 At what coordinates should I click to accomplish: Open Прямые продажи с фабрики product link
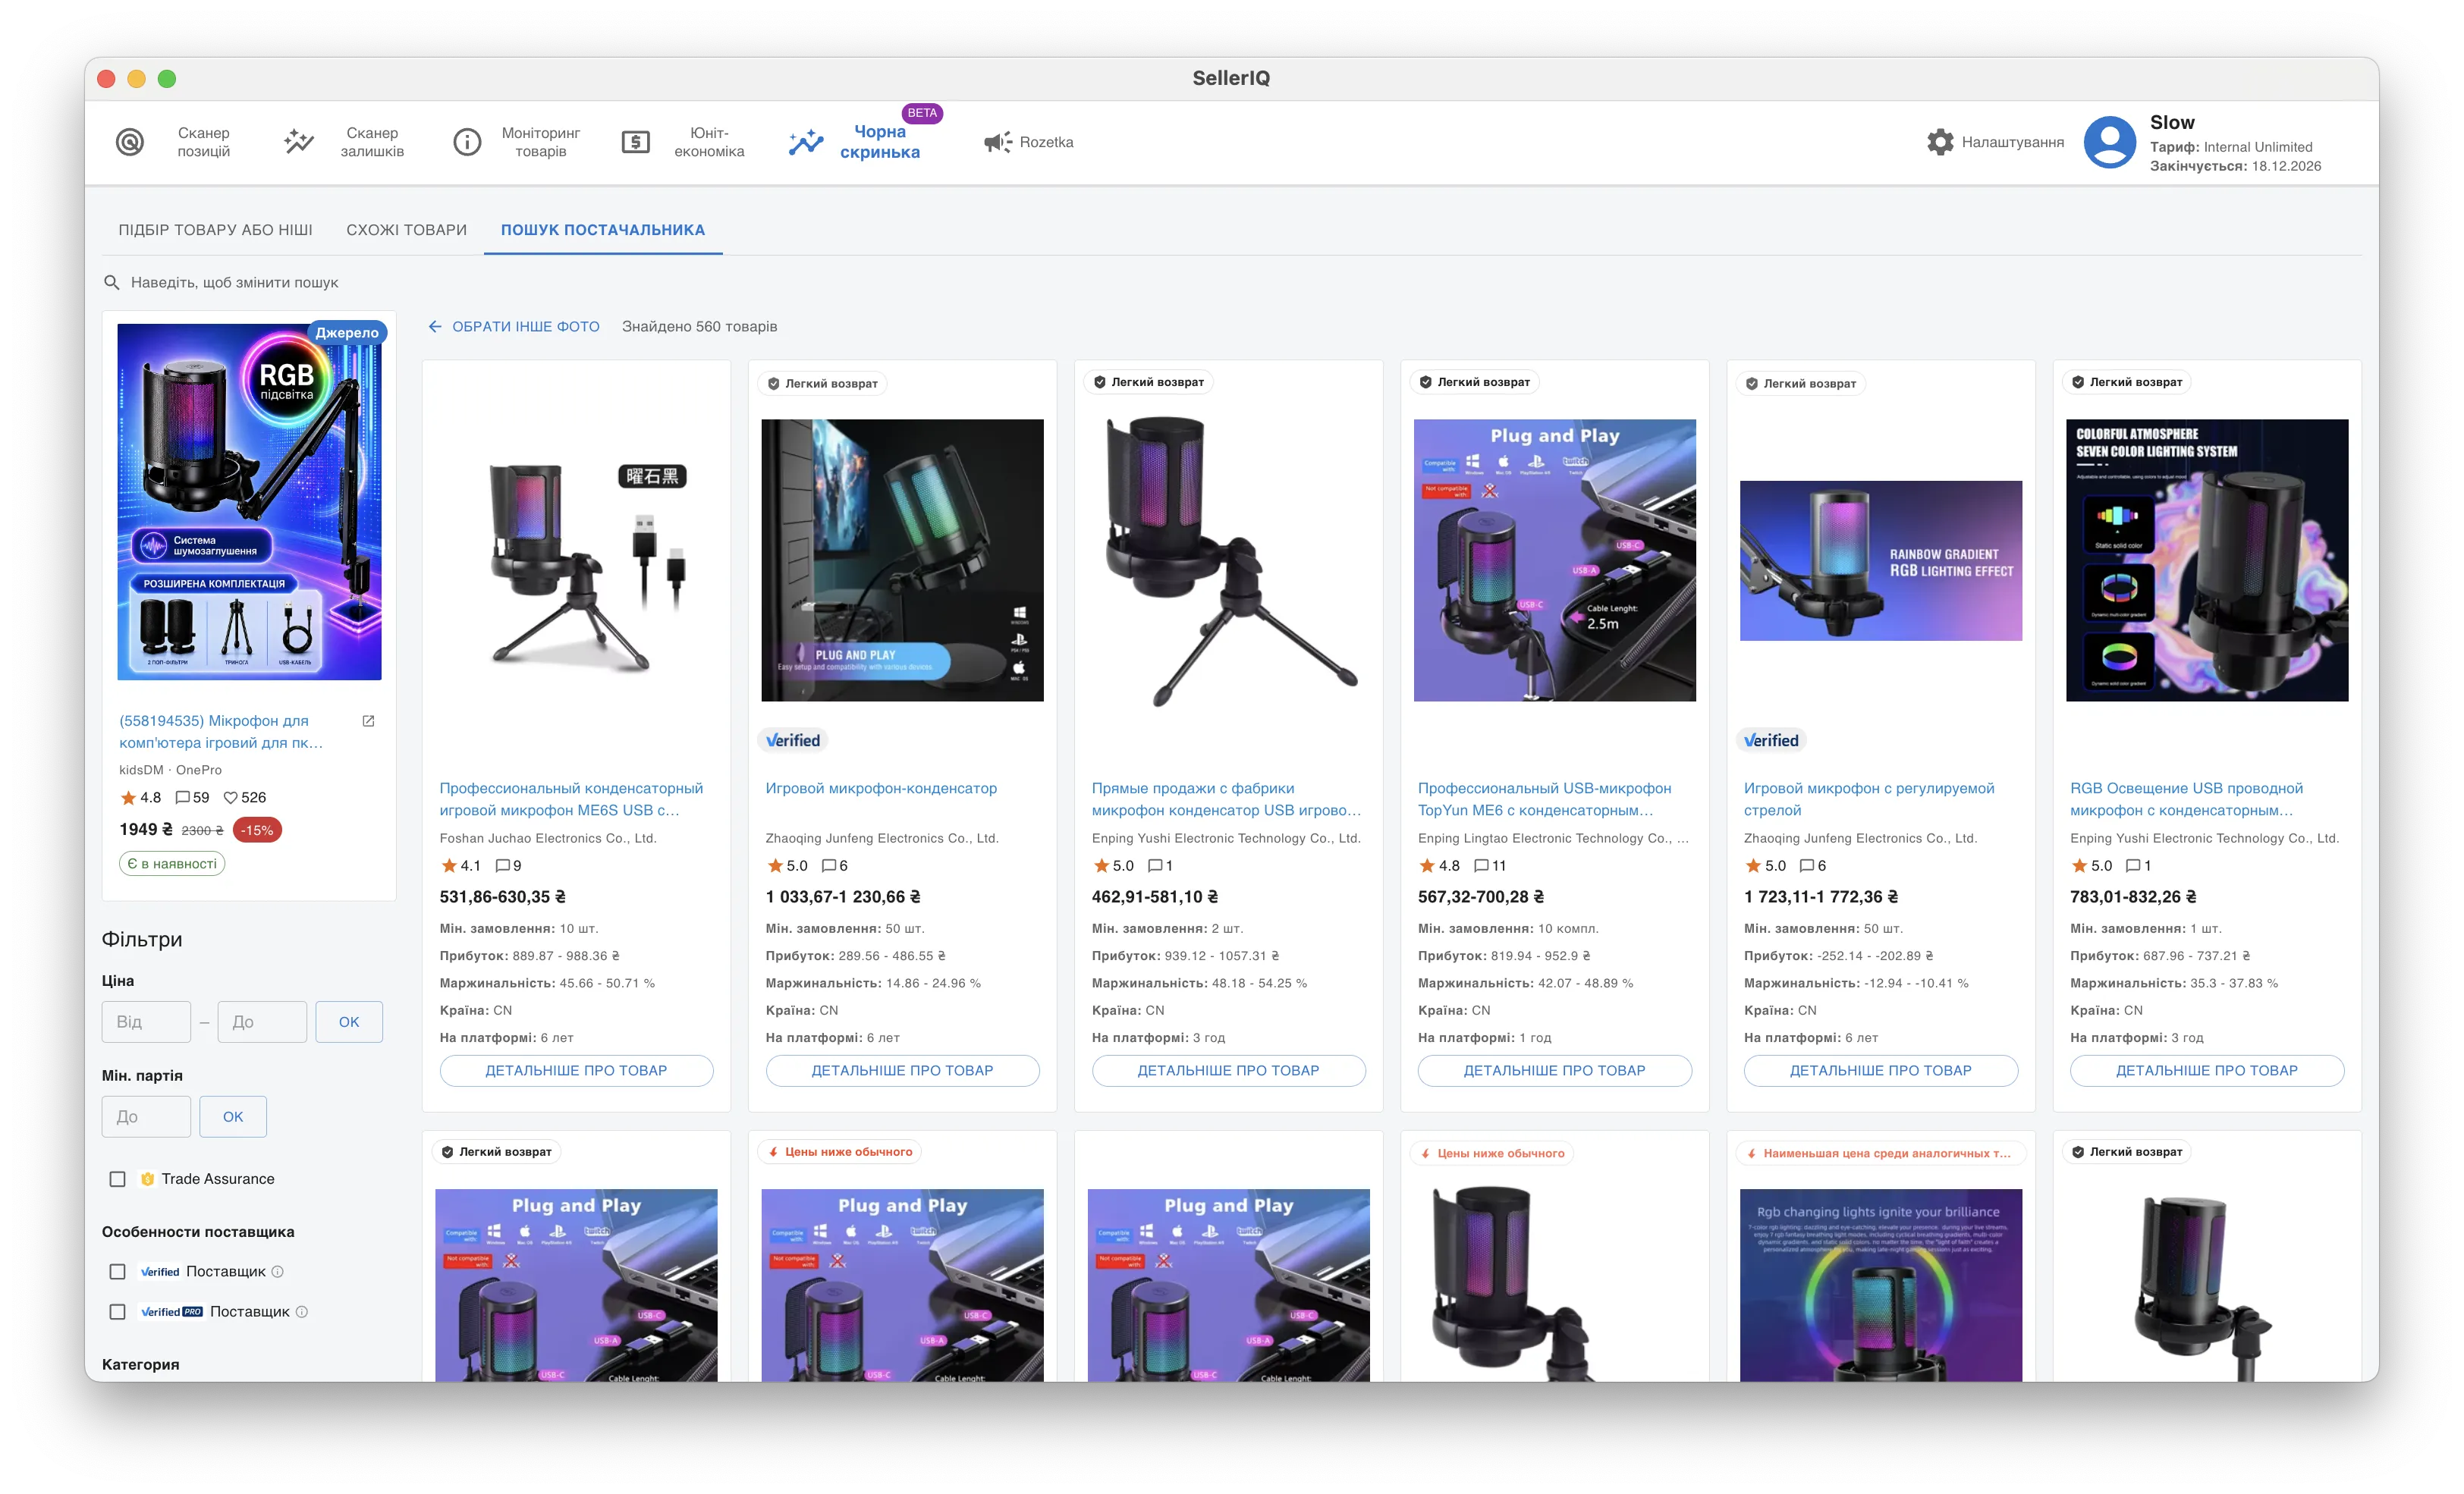click(1227, 800)
